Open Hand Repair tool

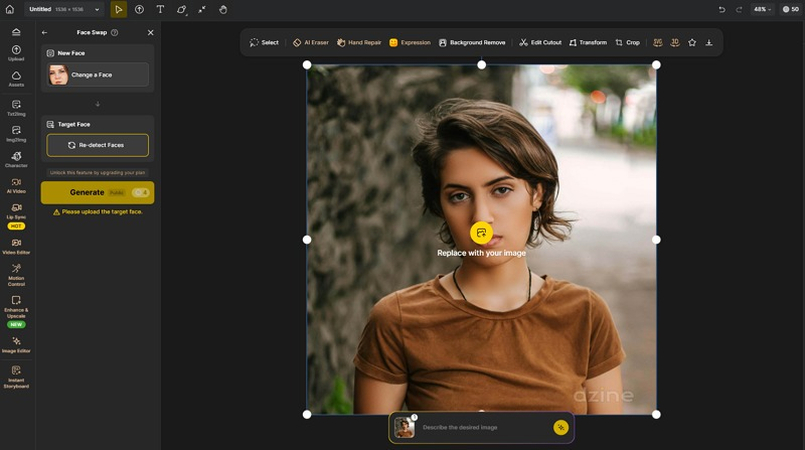[359, 43]
